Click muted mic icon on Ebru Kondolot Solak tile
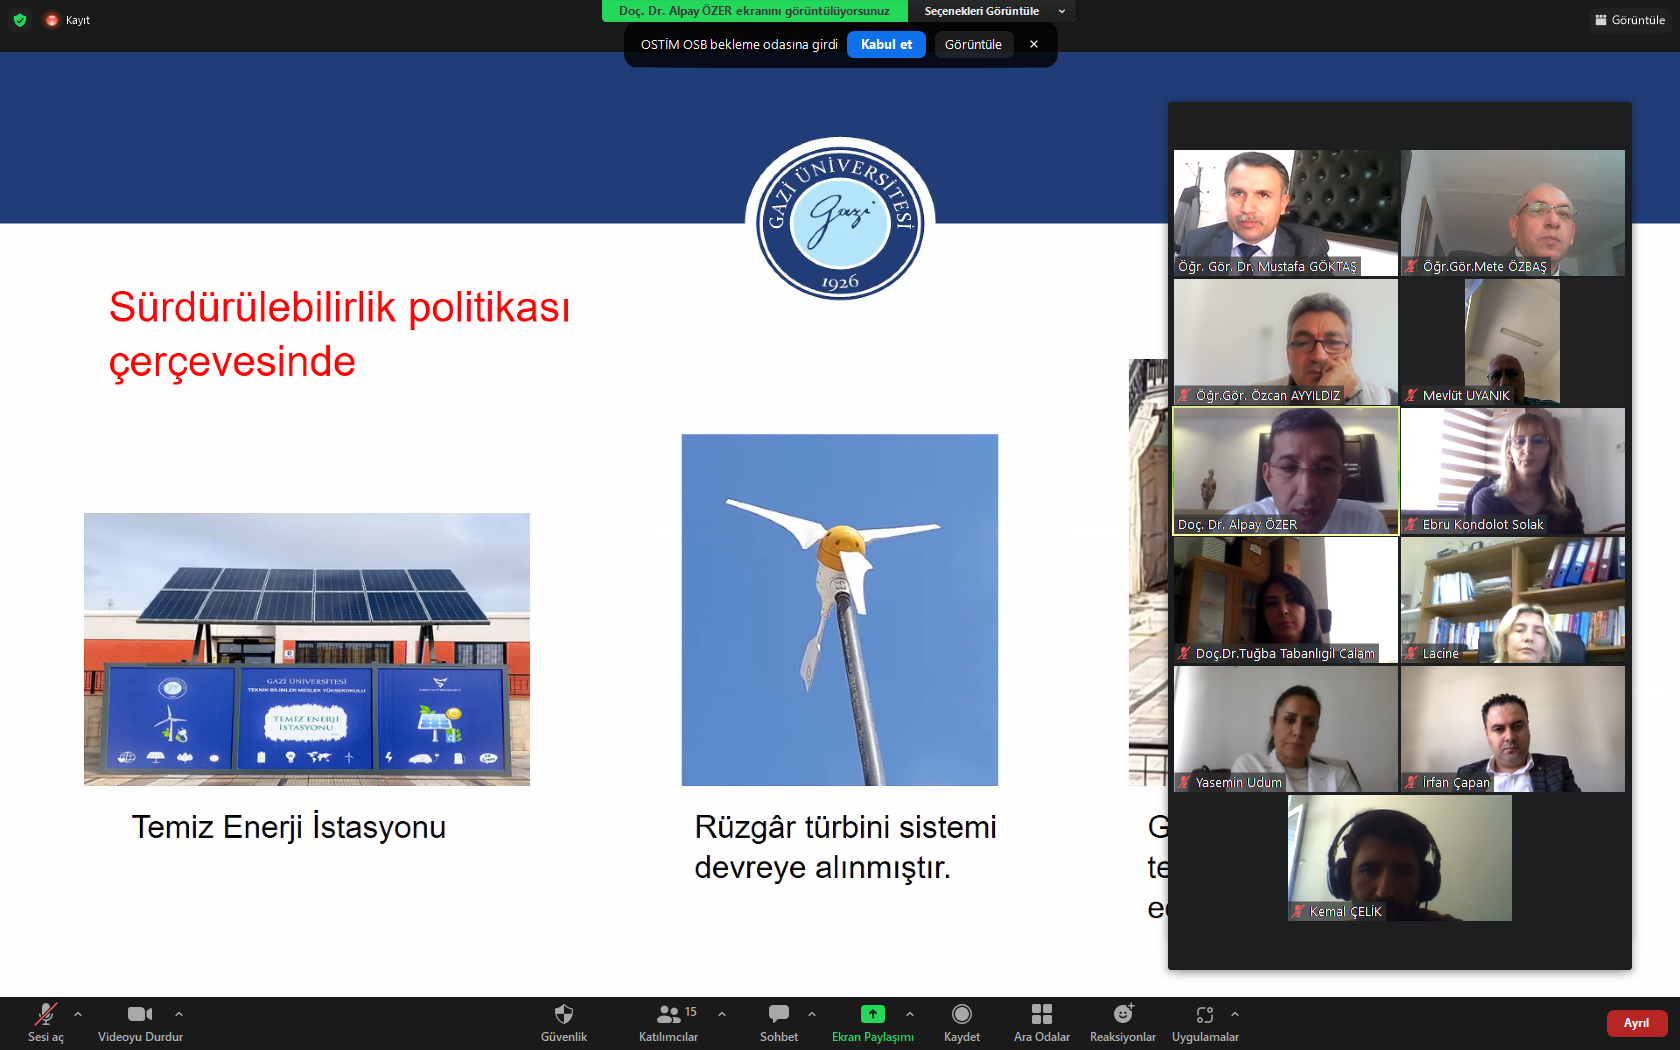This screenshot has height=1050, width=1680. click(1411, 524)
